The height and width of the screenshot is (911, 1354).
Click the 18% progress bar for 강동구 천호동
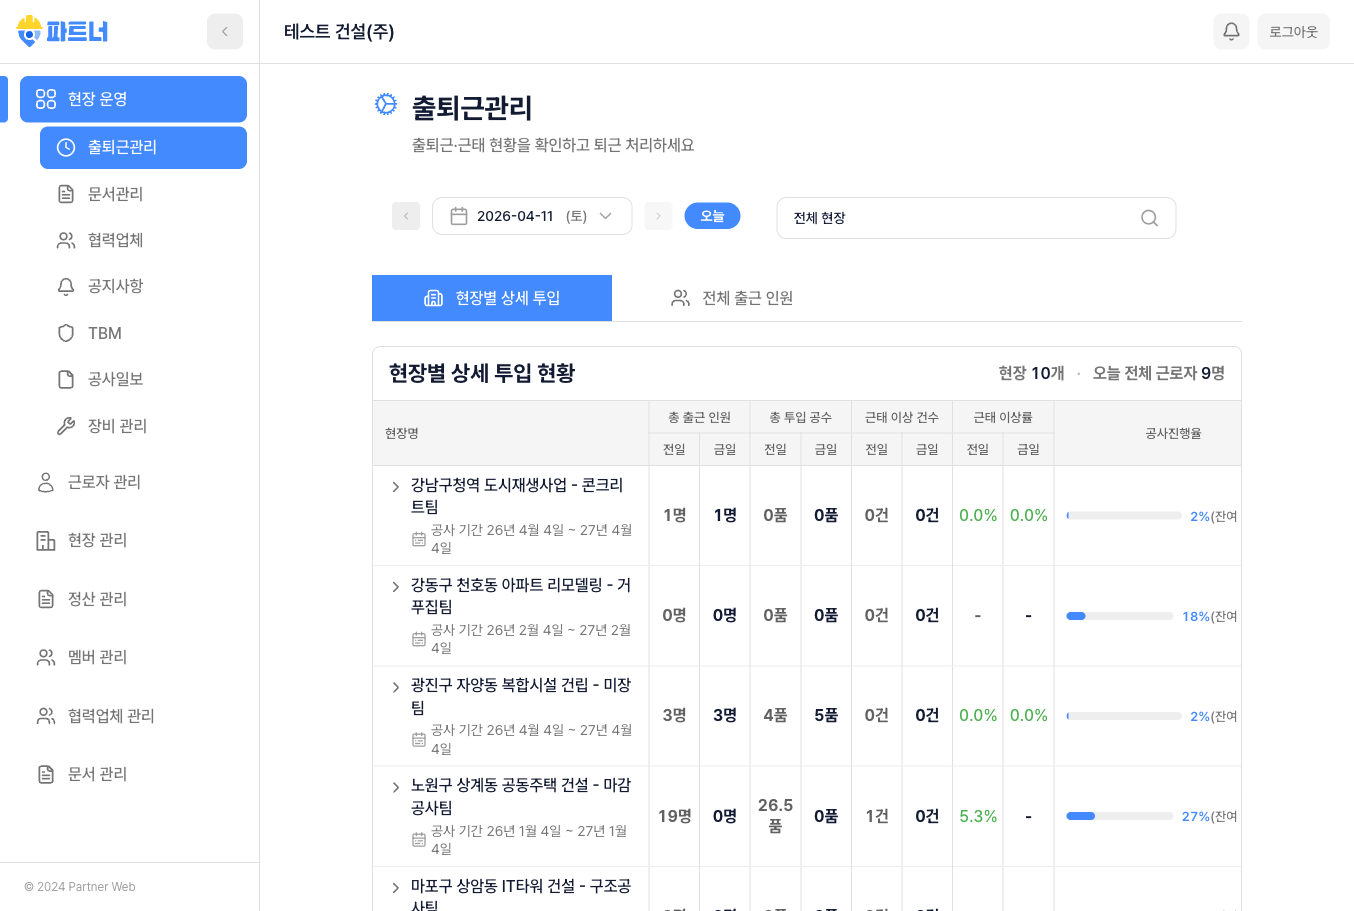(1120, 616)
